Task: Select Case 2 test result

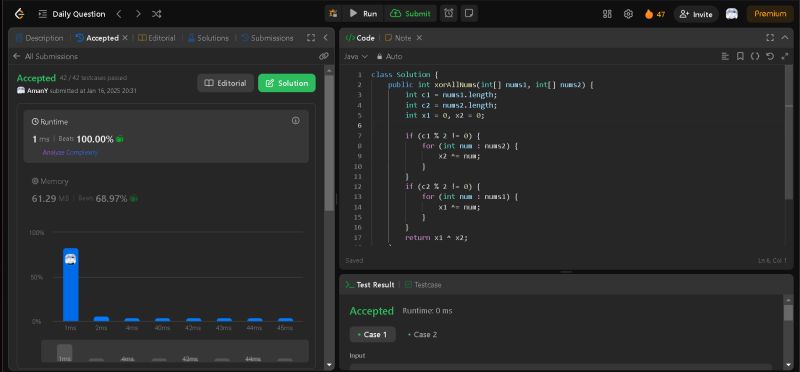Action: [x=422, y=334]
